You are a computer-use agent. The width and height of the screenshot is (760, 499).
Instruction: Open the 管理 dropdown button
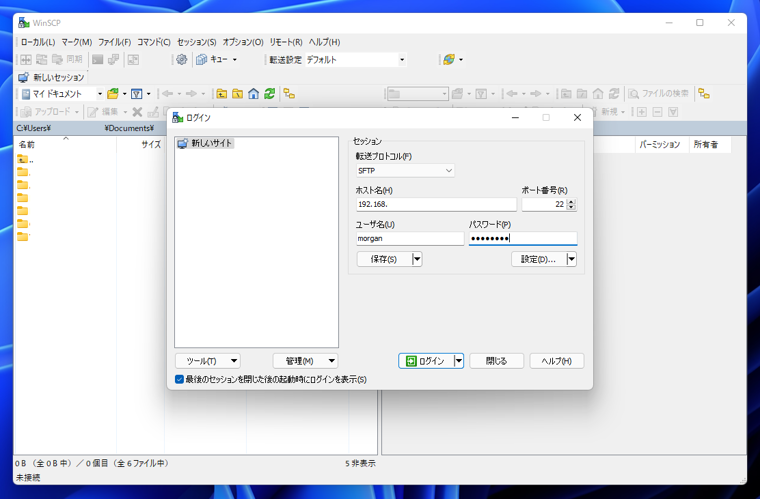(x=305, y=361)
